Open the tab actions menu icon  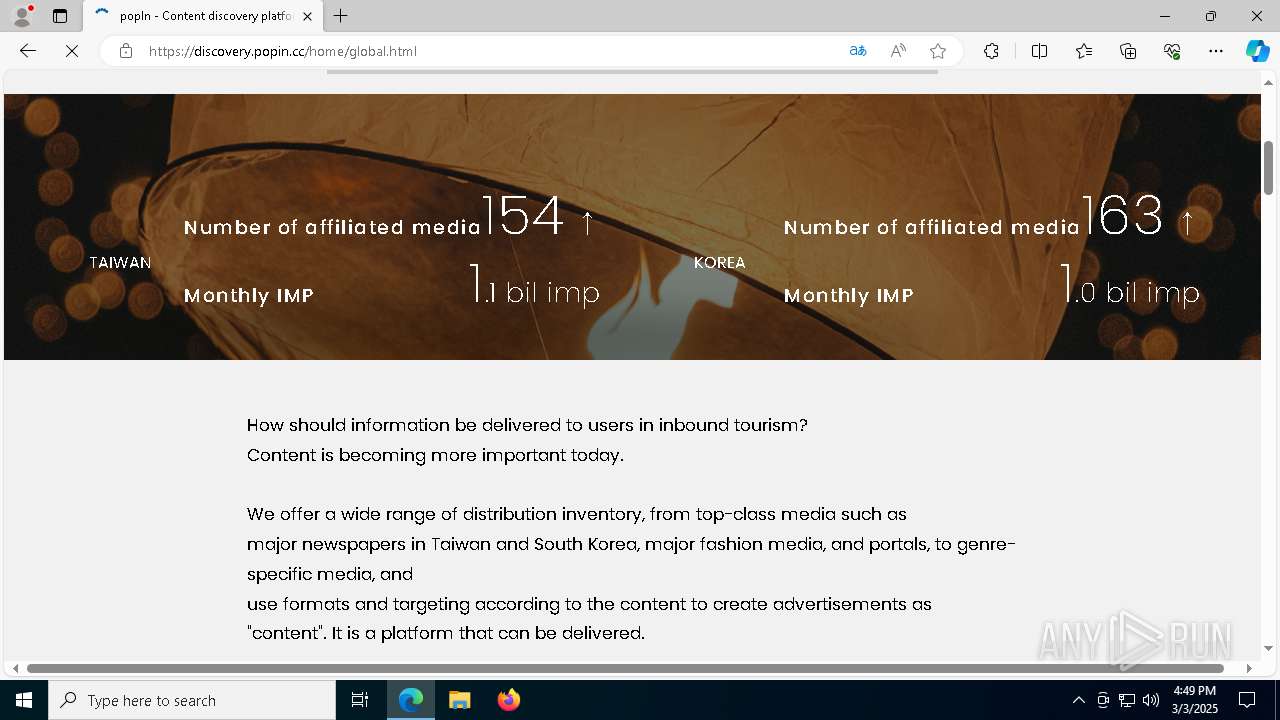tap(60, 16)
